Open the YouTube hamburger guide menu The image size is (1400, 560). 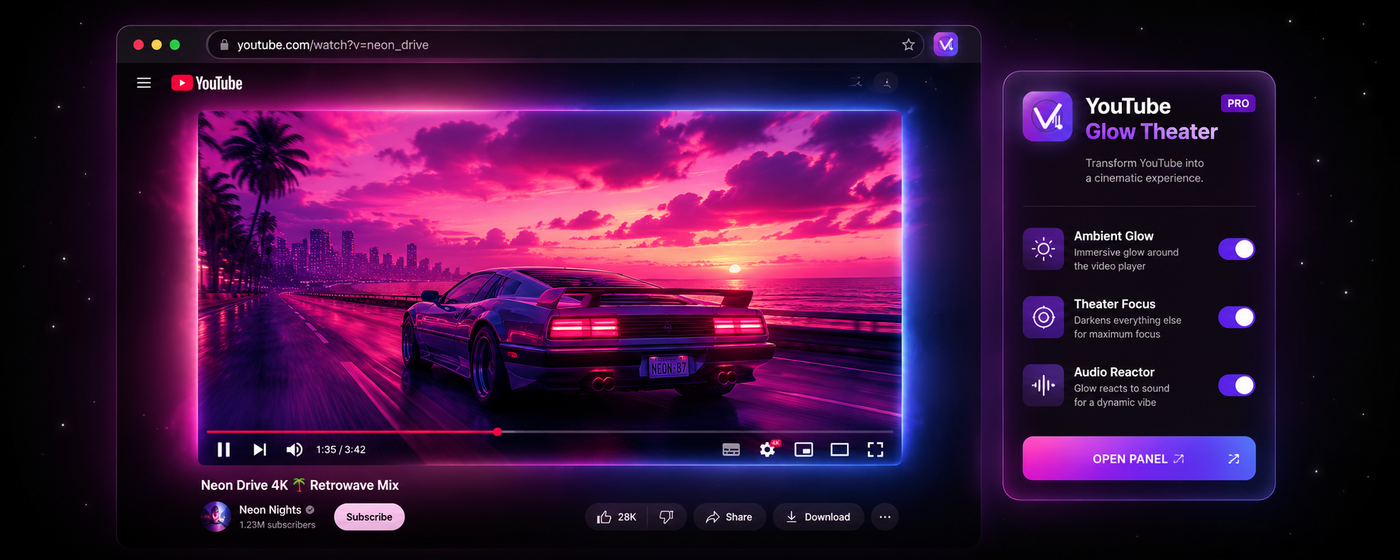pos(144,83)
